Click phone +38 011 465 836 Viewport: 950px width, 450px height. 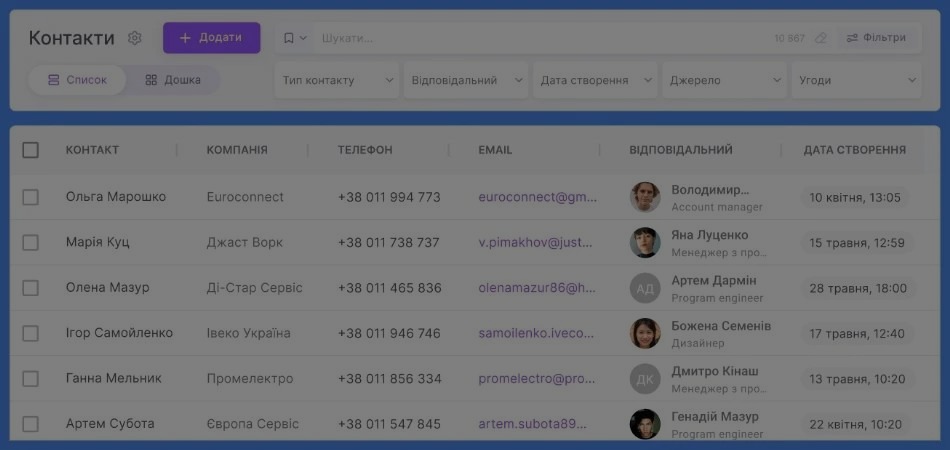pos(390,288)
